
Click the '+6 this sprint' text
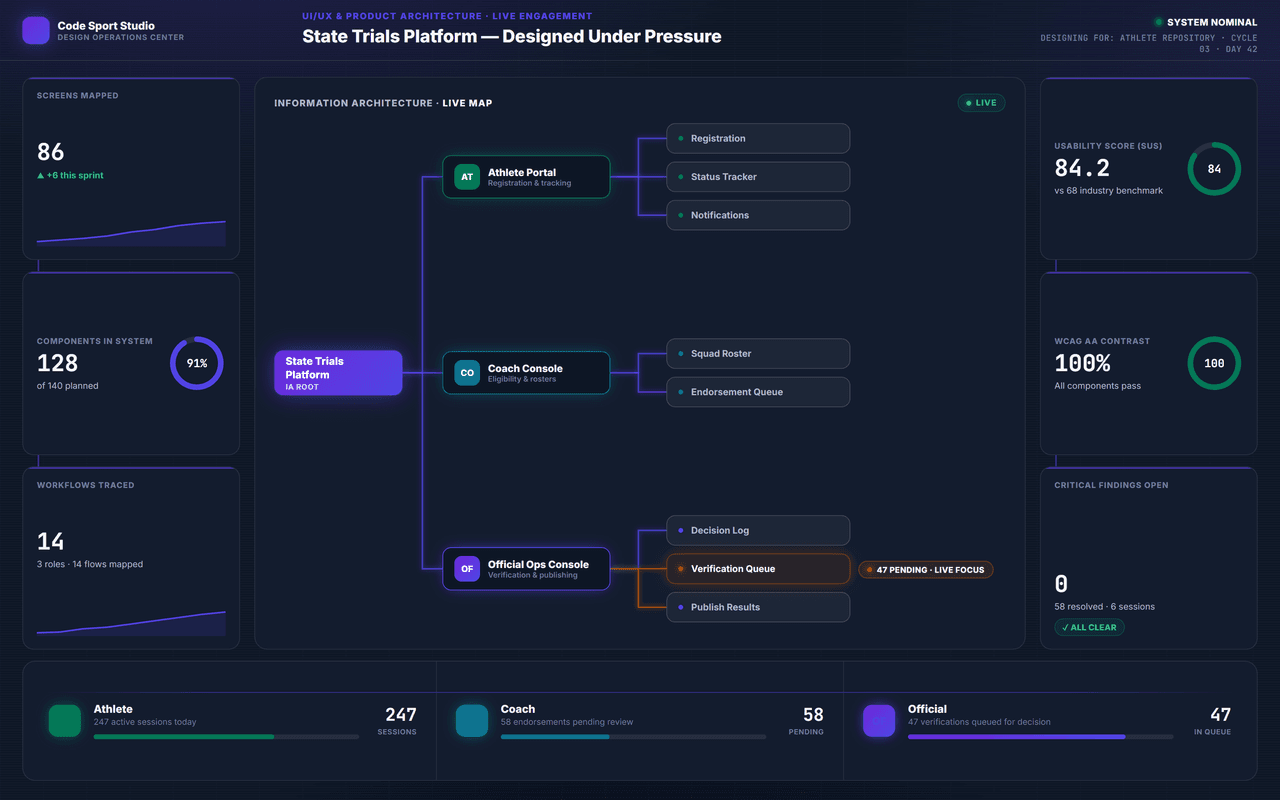(x=70, y=176)
